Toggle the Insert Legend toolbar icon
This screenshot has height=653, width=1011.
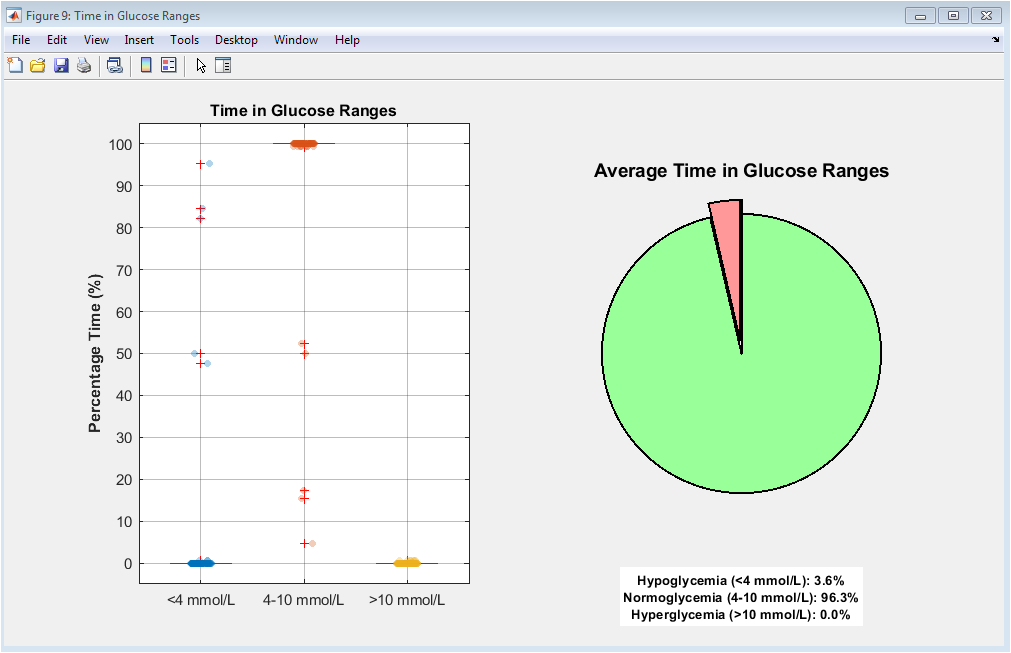pyautogui.click(x=169, y=66)
